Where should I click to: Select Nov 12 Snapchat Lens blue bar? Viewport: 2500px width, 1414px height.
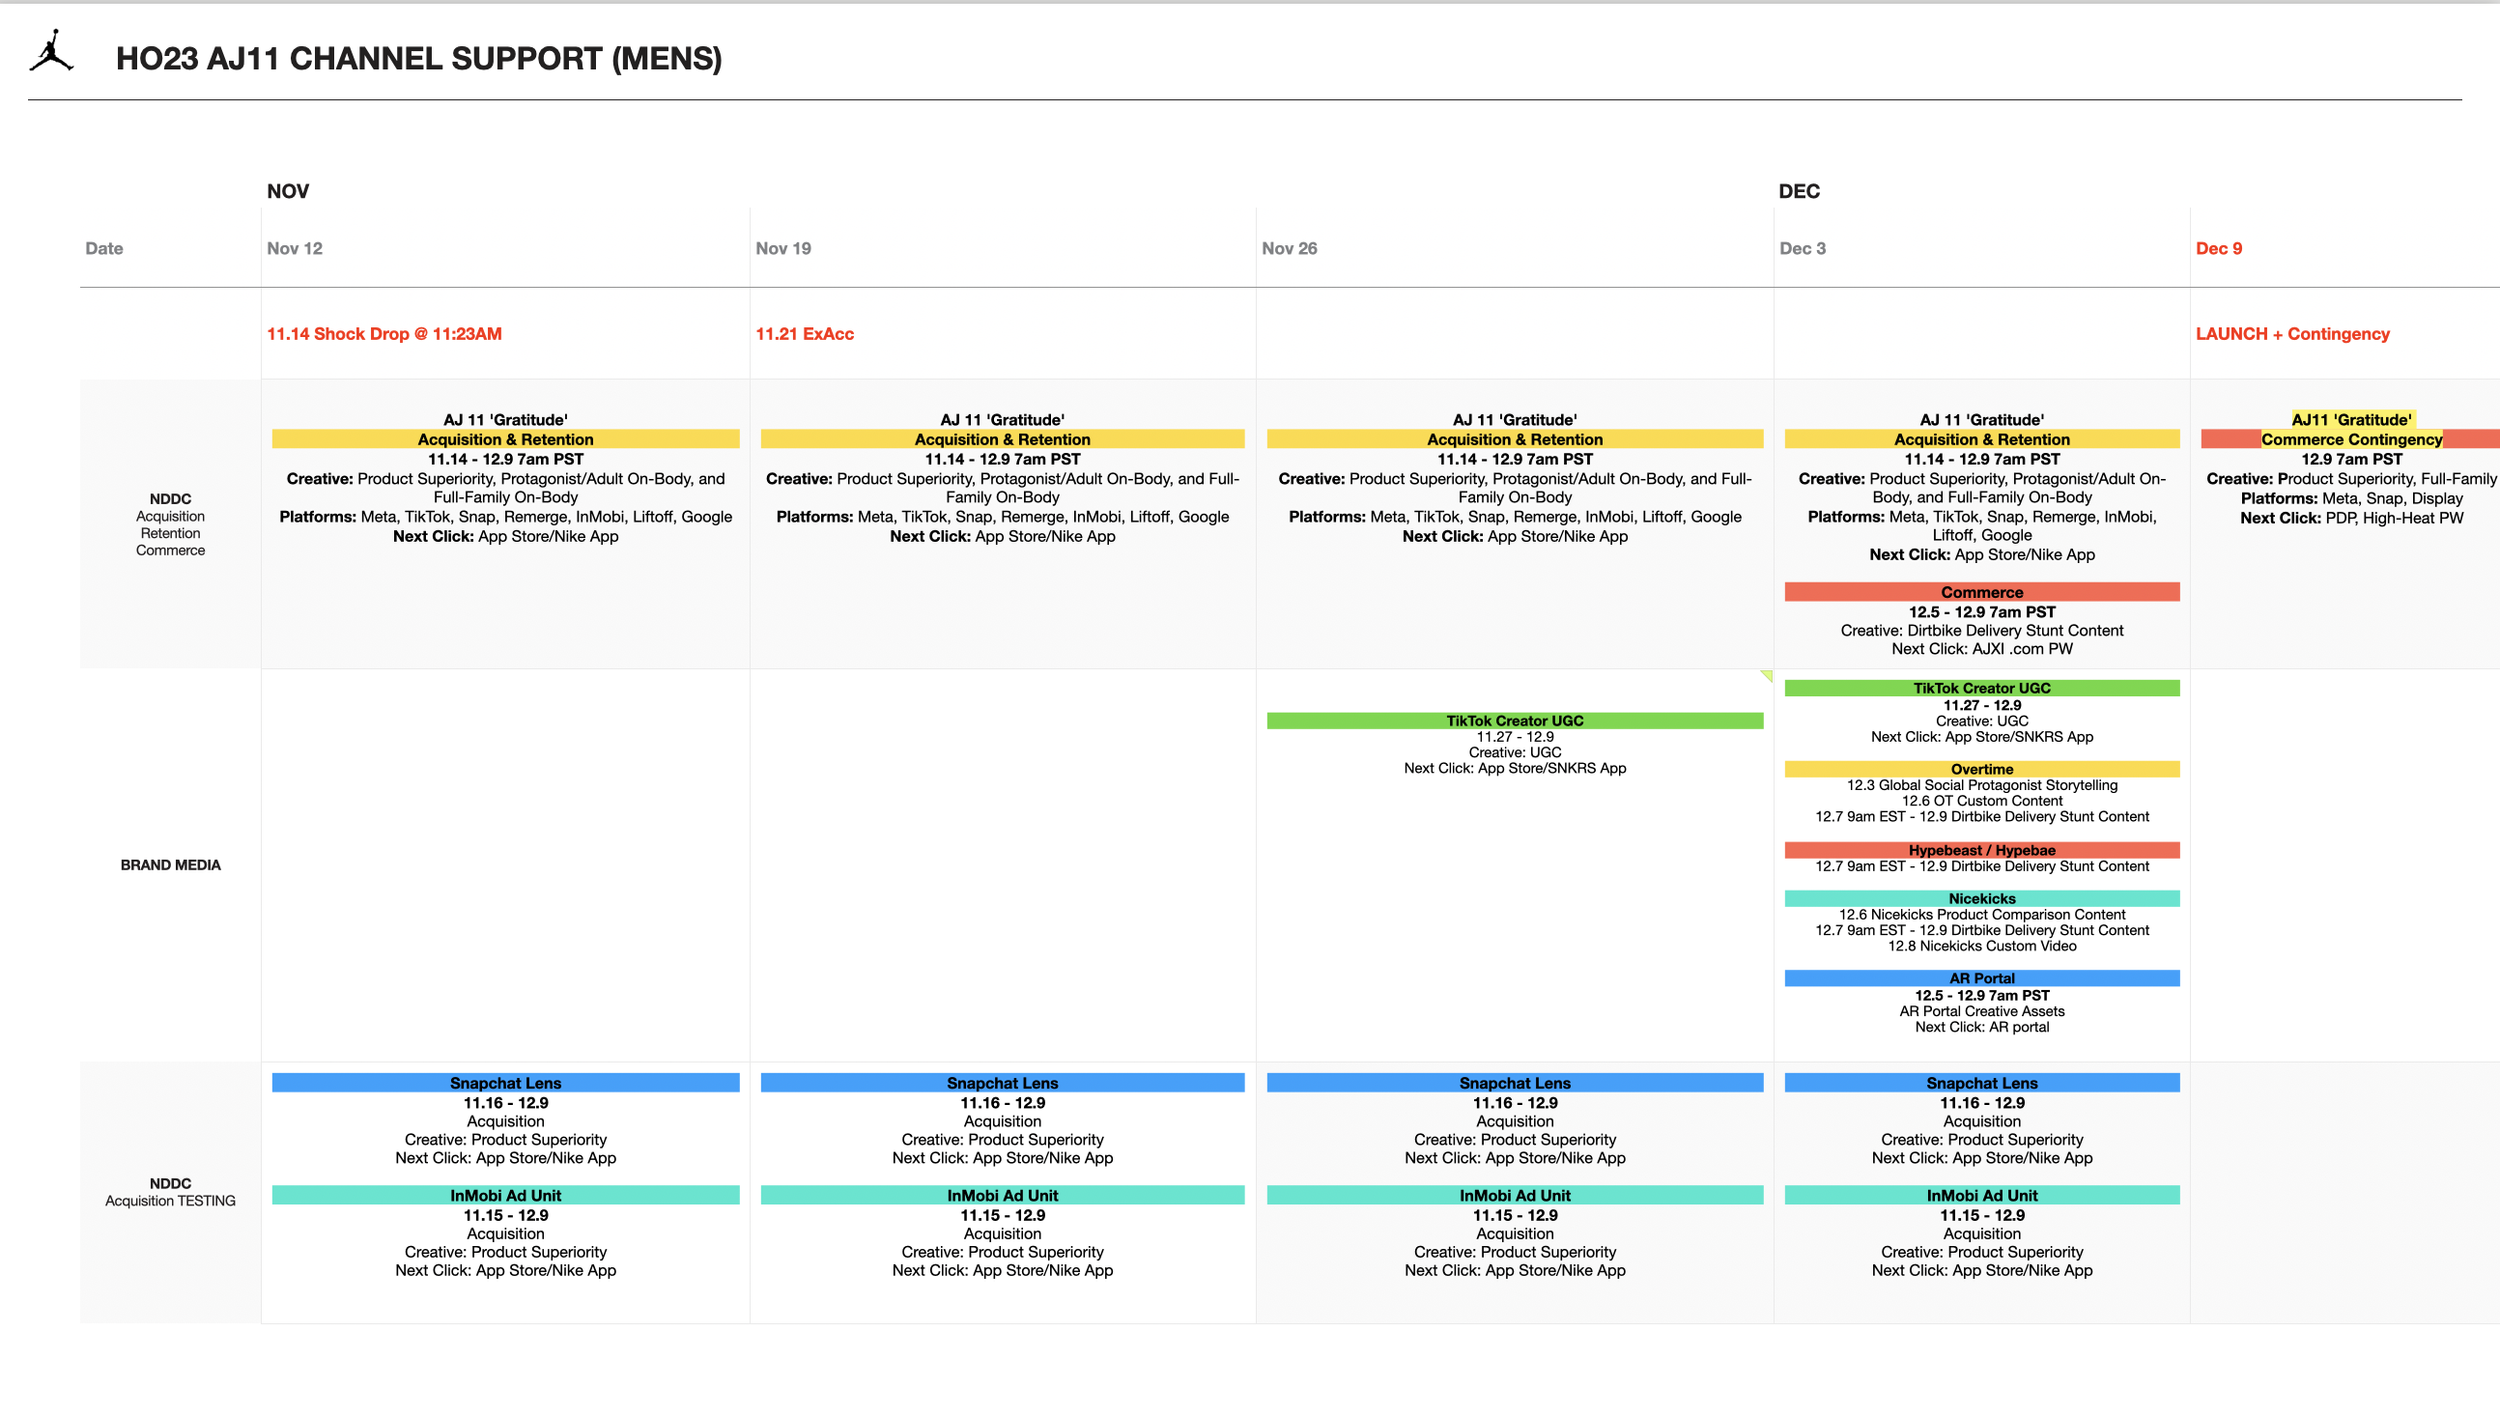(506, 1083)
